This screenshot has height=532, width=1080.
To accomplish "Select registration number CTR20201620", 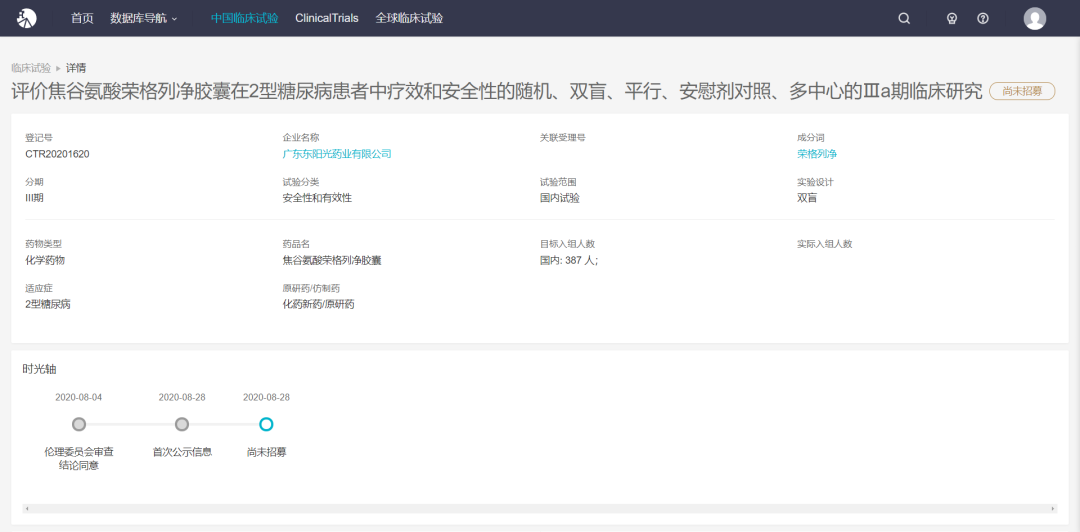I will click(57, 154).
